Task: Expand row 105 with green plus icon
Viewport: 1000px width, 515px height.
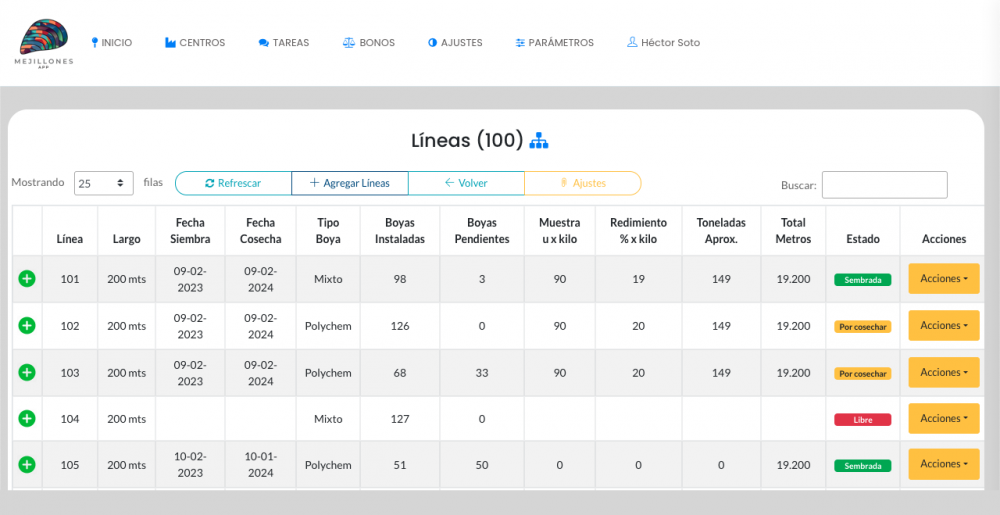Action: [27, 465]
